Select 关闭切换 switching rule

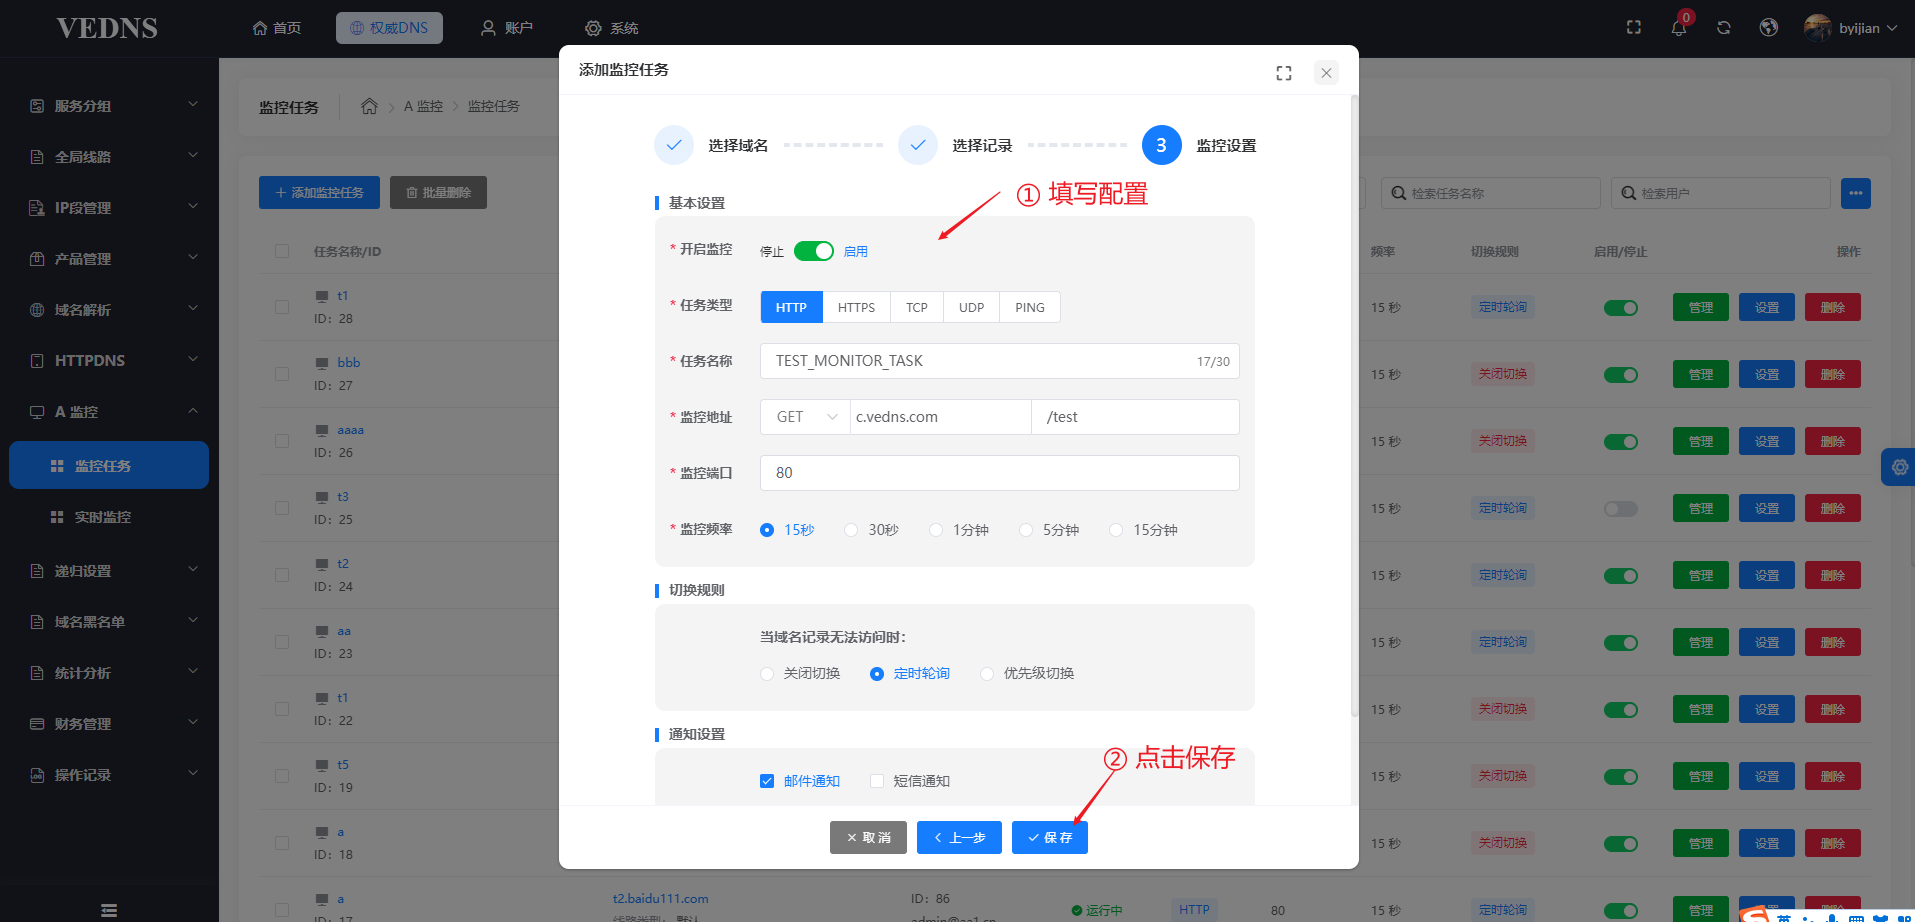pos(801,674)
